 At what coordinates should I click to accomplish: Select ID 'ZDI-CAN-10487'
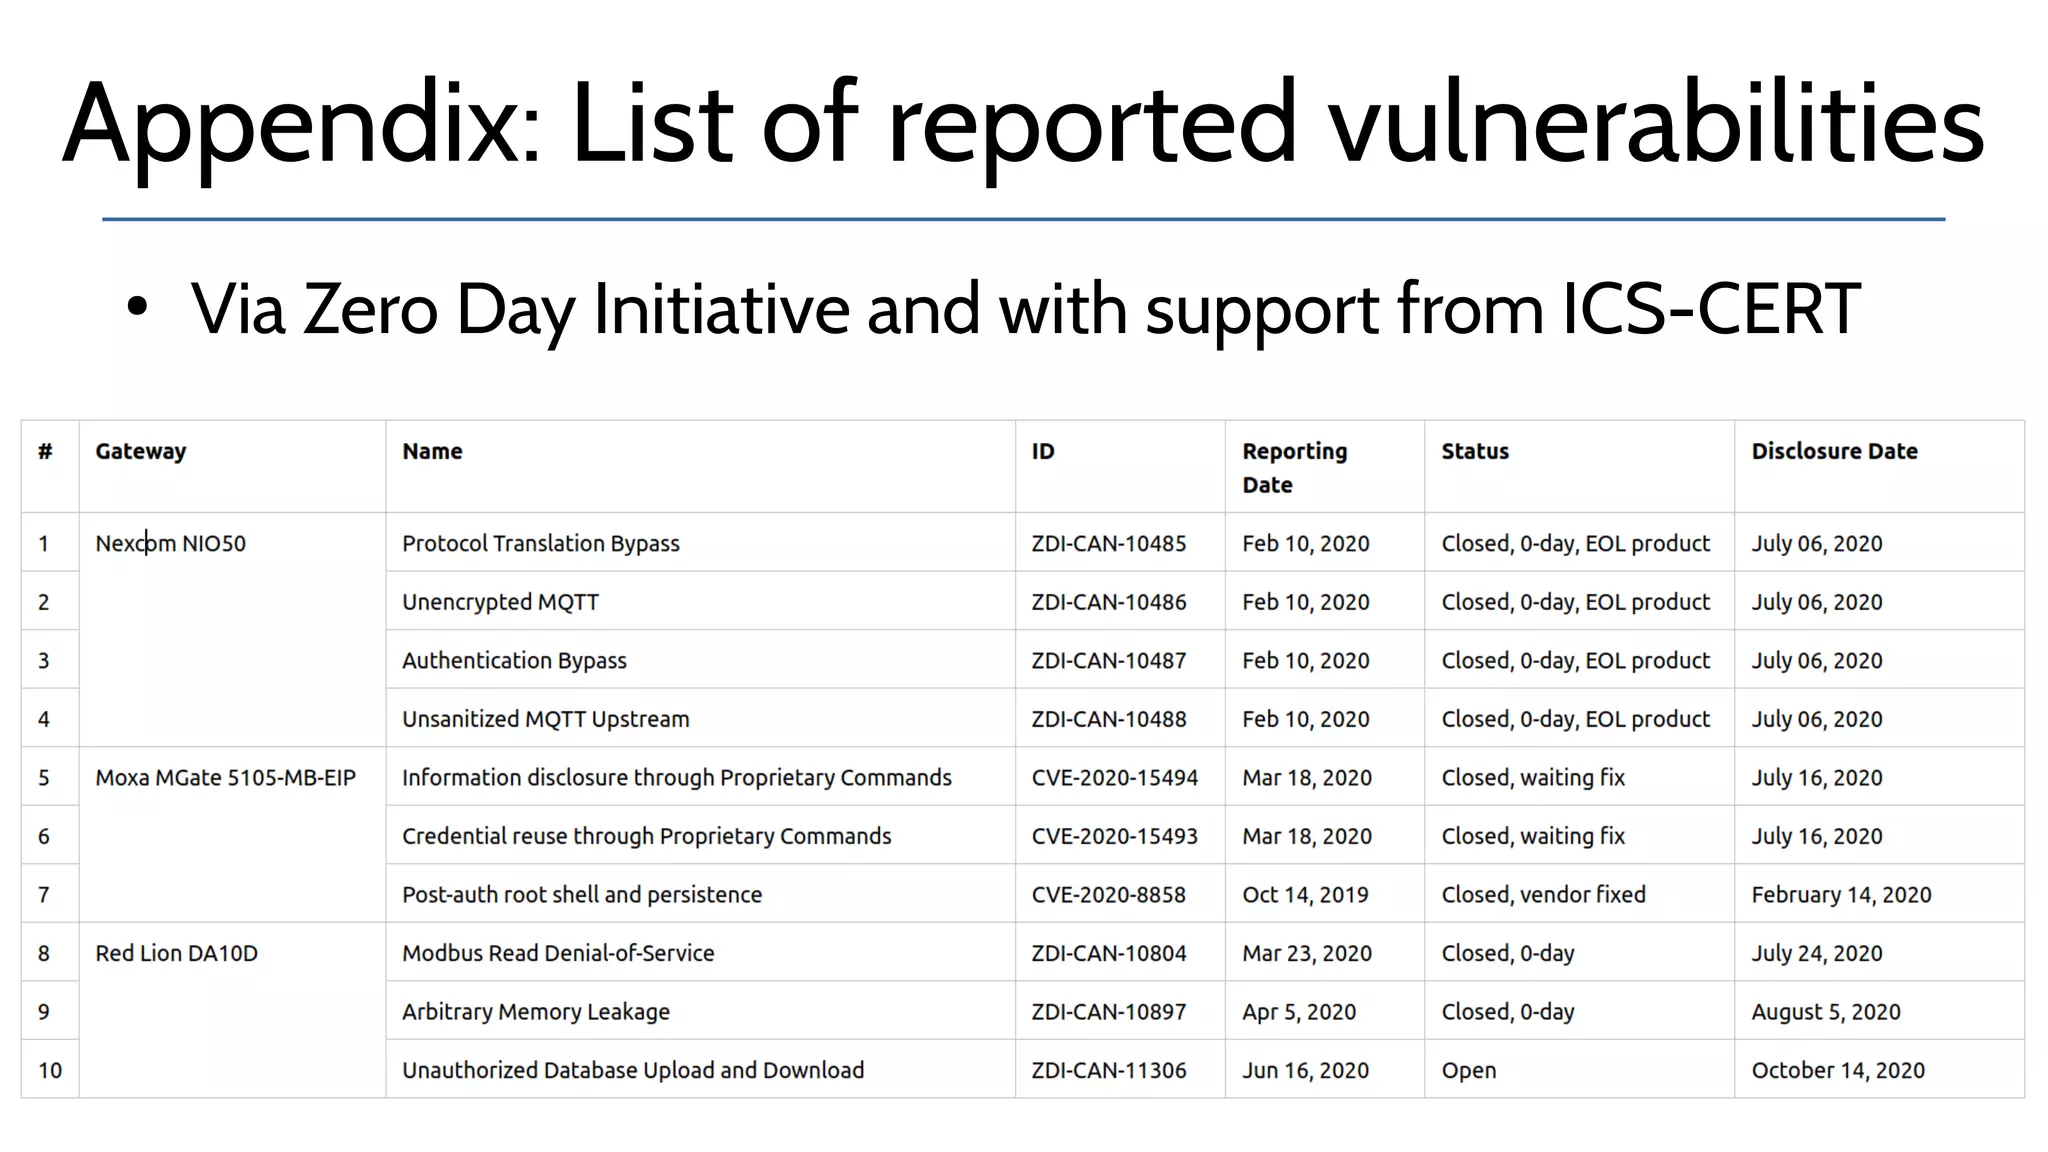pos(1109,660)
